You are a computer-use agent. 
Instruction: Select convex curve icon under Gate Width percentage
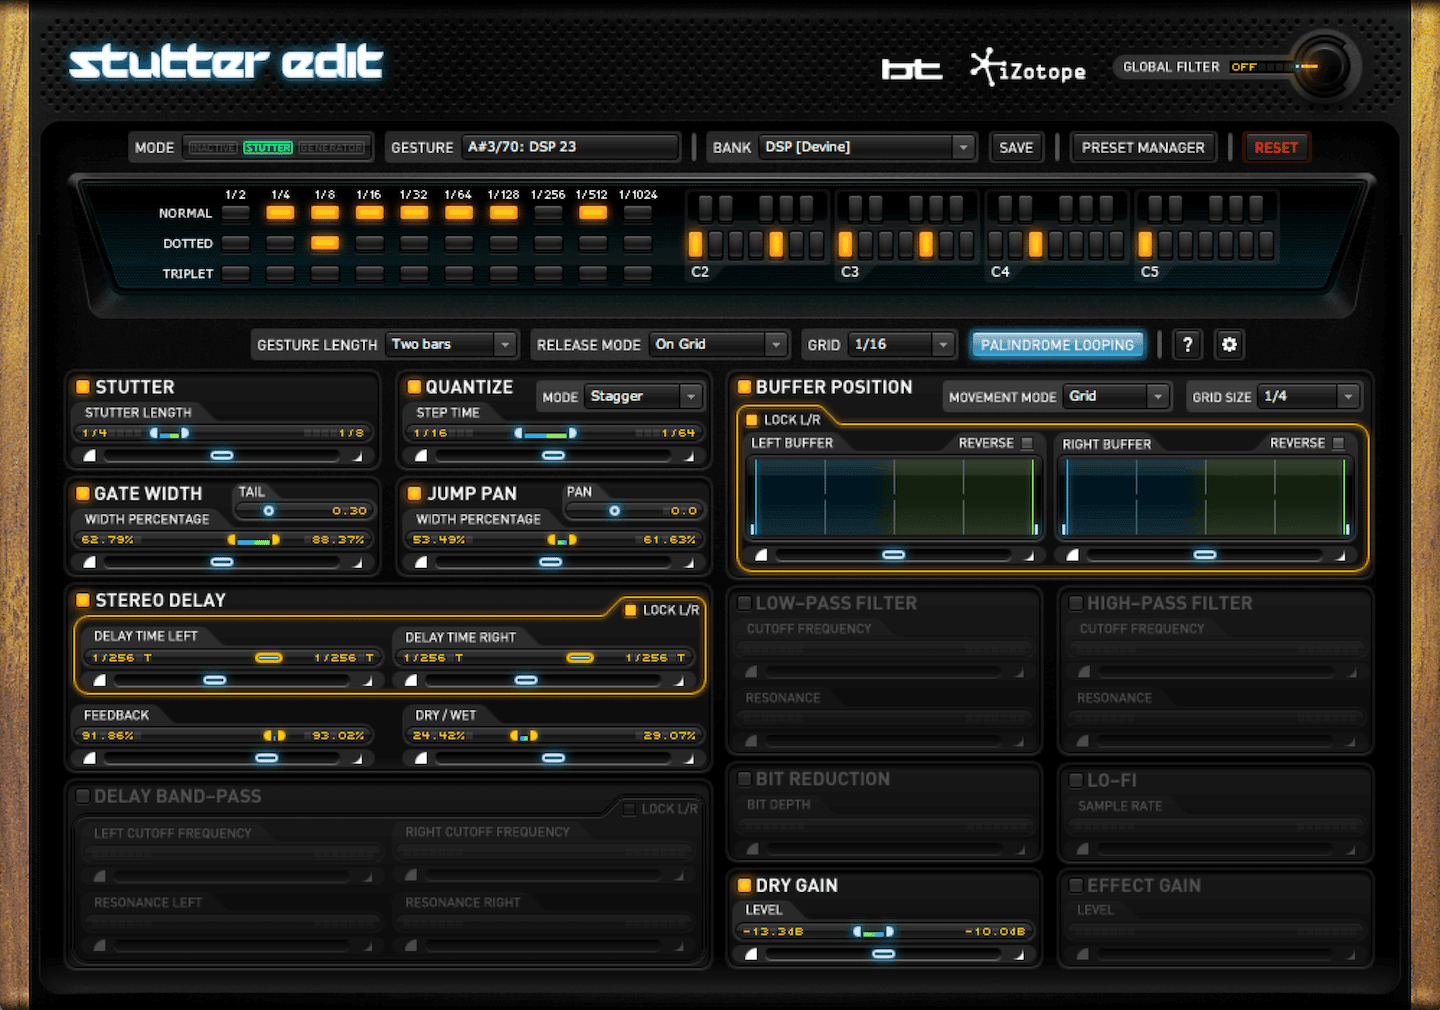[90, 563]
